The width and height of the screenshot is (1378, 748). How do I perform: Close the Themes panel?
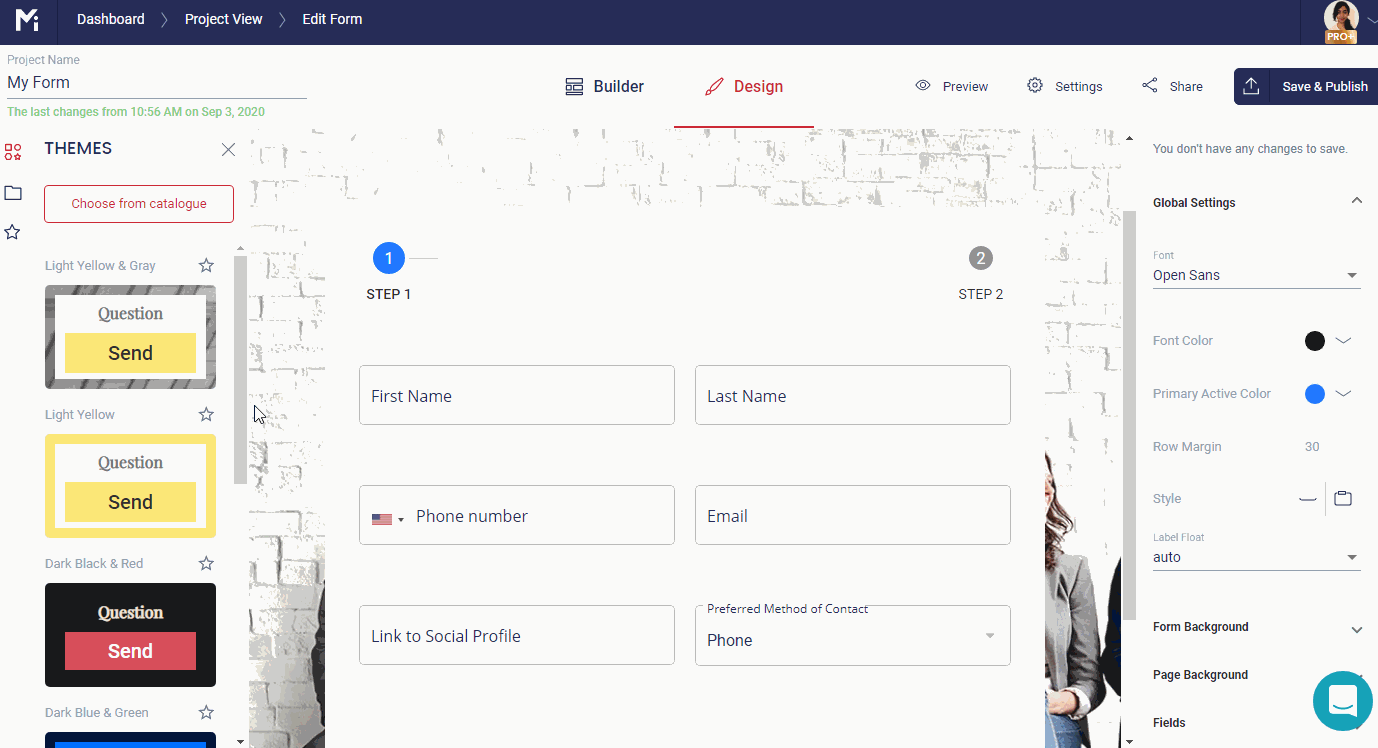click(x=228, y=149)
